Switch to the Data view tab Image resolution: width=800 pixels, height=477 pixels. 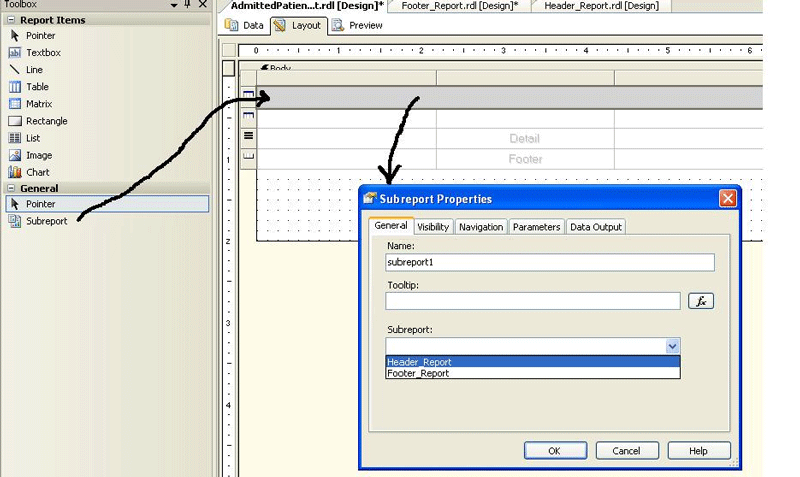244,25
